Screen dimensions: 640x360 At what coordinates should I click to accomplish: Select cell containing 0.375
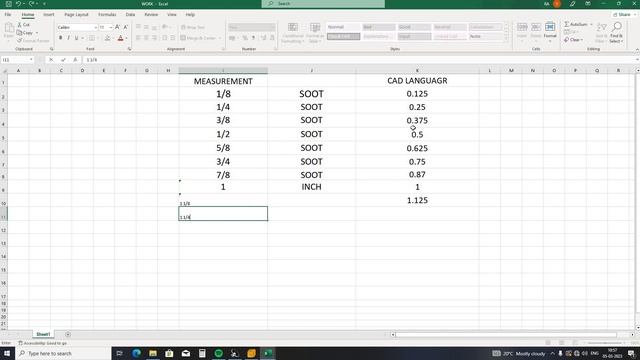tap(417, 120)
